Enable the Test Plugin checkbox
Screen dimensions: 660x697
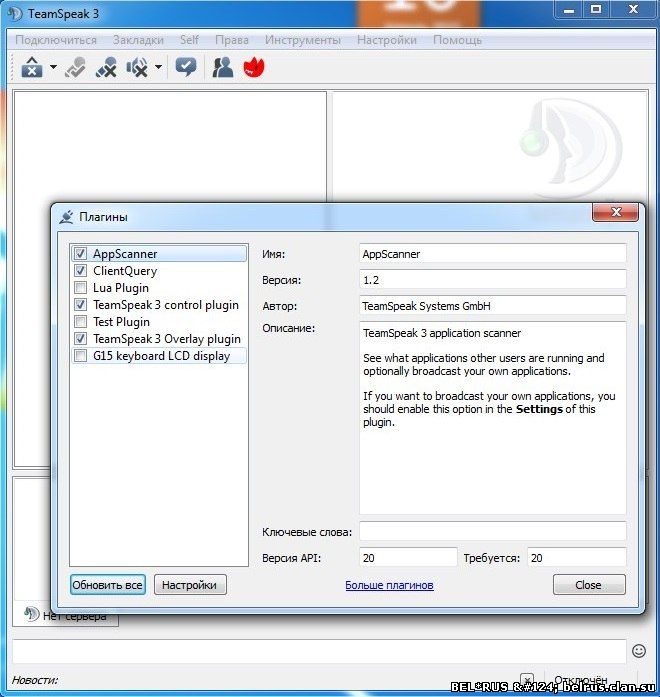click(80, 321)
